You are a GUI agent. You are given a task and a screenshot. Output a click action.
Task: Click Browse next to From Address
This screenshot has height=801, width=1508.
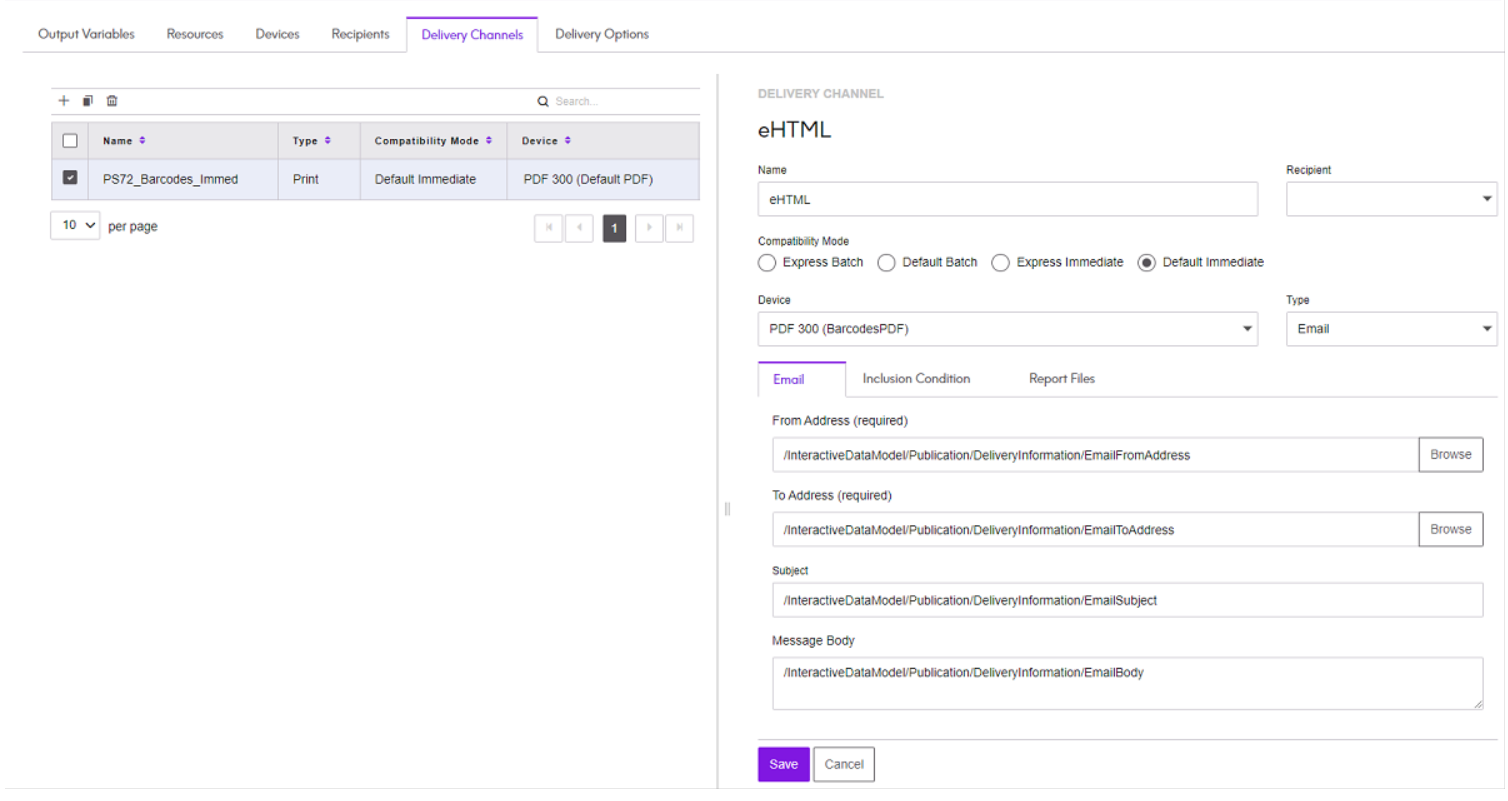[x=1450, y=454]
